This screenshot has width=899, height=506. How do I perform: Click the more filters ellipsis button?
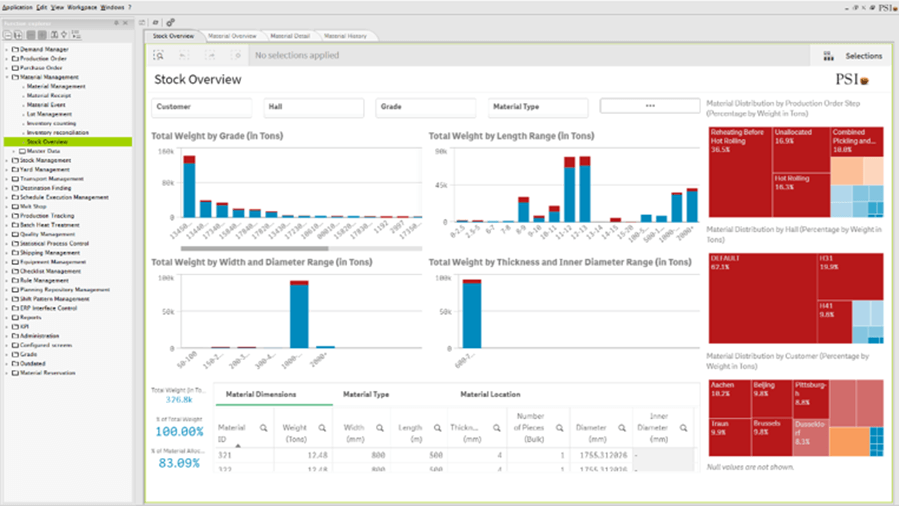[x=649, y=106]
